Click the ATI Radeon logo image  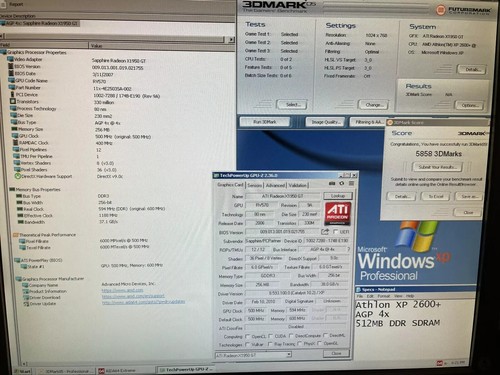[338, 214]
